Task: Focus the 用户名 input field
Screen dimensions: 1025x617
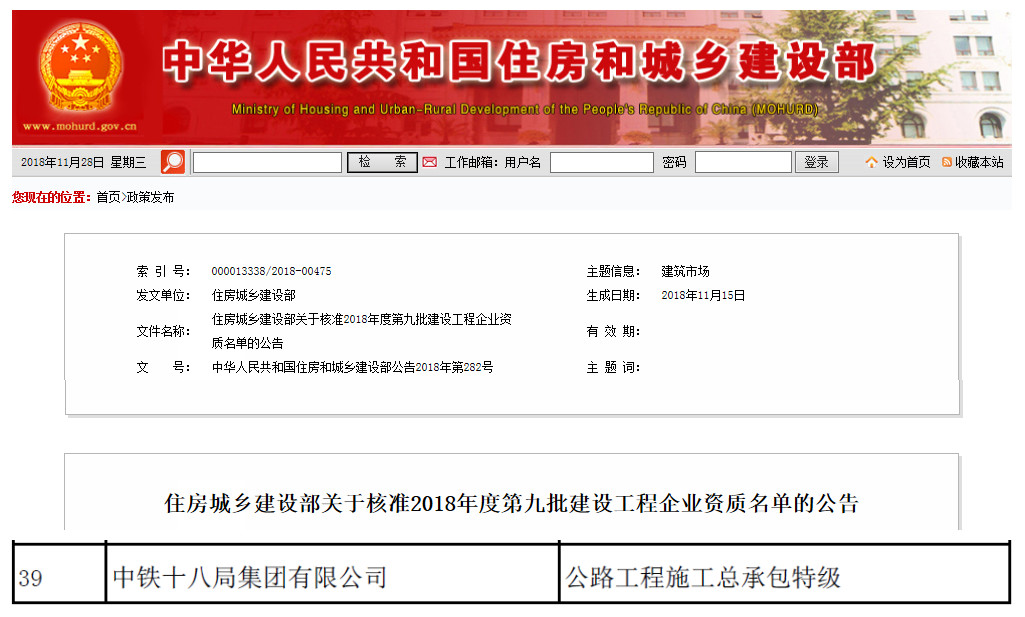Action: pyautogui.click(x=601, y=162)
